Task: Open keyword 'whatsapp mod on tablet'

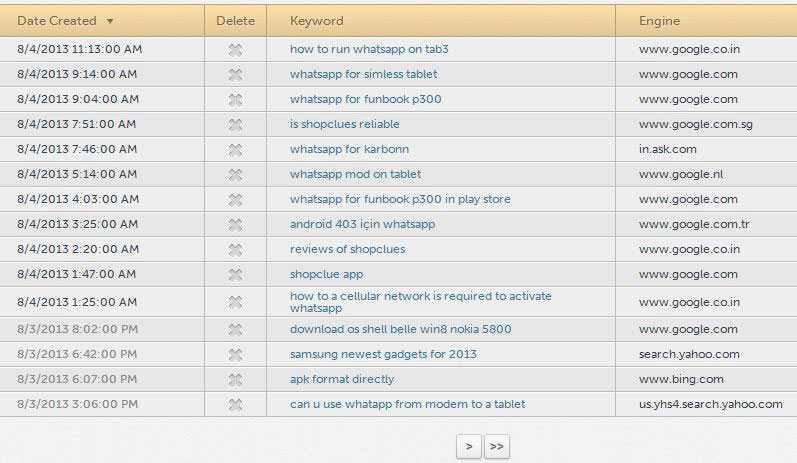Action: 355,174
